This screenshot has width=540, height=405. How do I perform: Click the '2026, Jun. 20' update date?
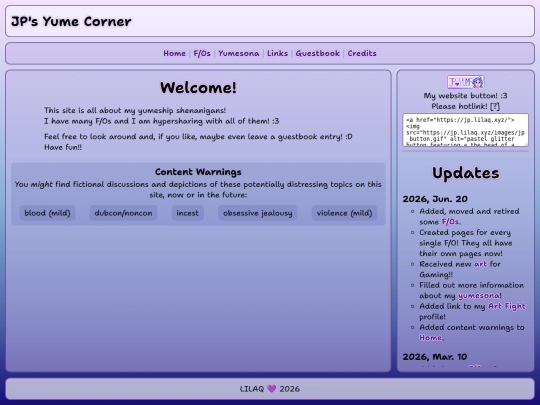point(435,199)
